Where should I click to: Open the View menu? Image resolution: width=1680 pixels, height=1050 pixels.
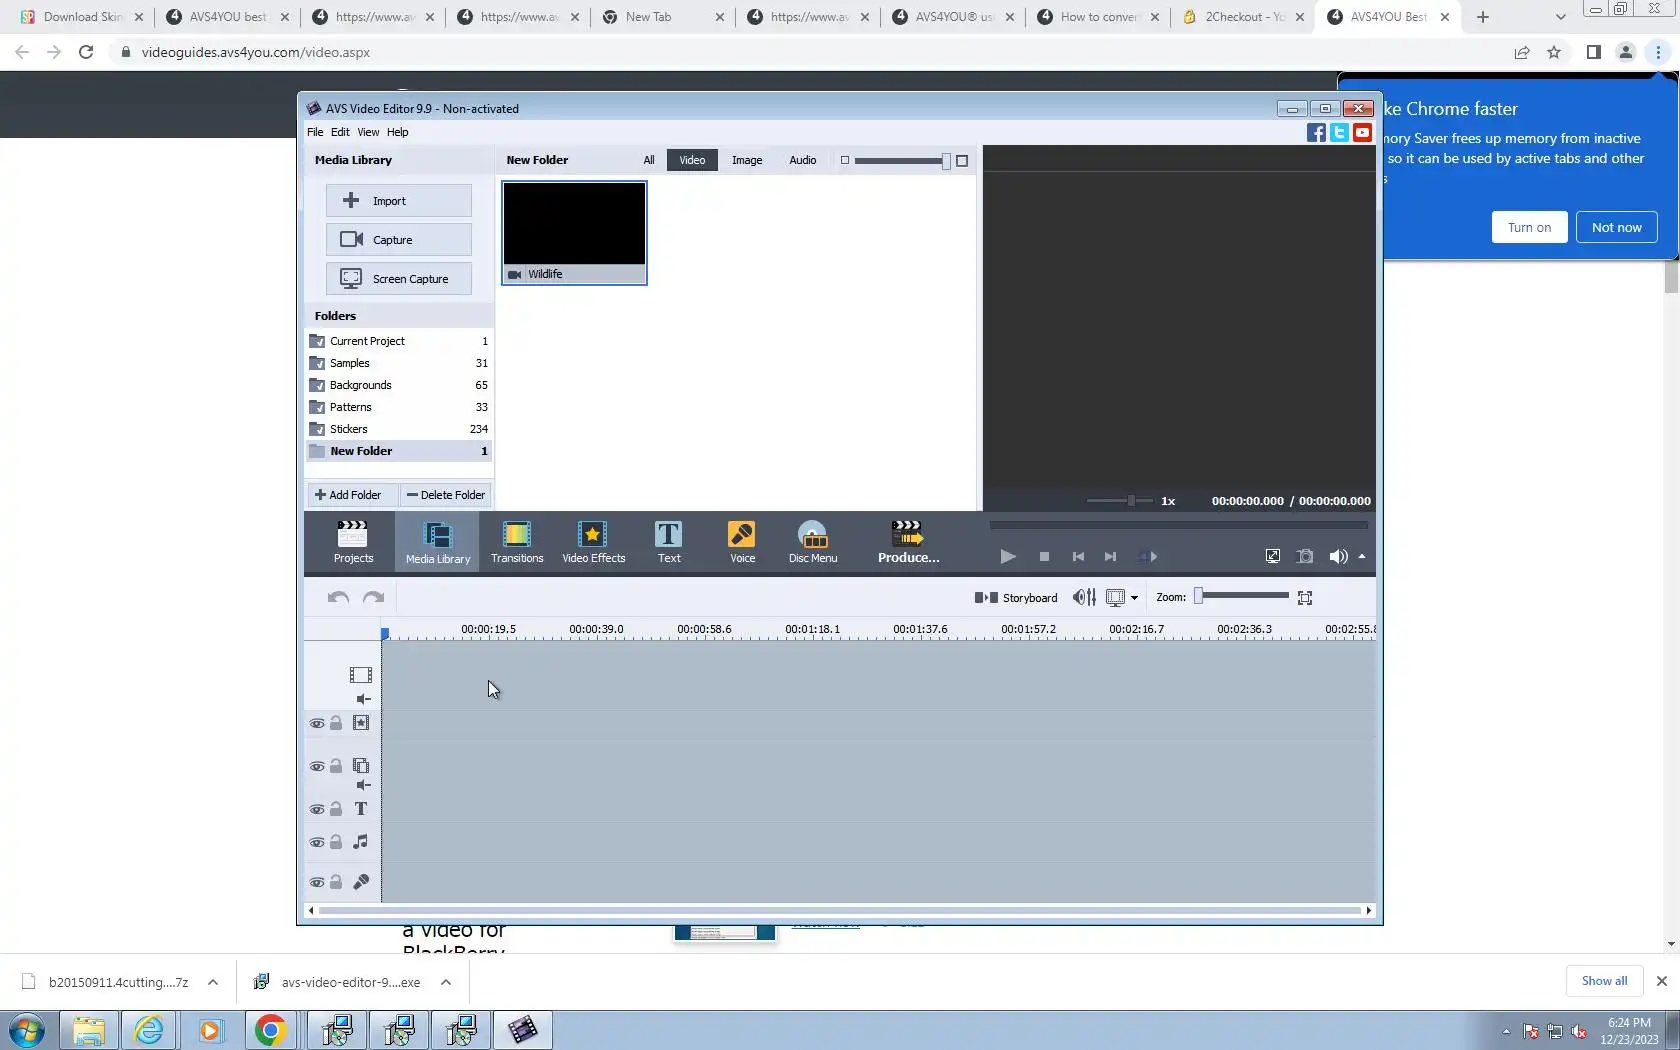(x=368, y=132)
